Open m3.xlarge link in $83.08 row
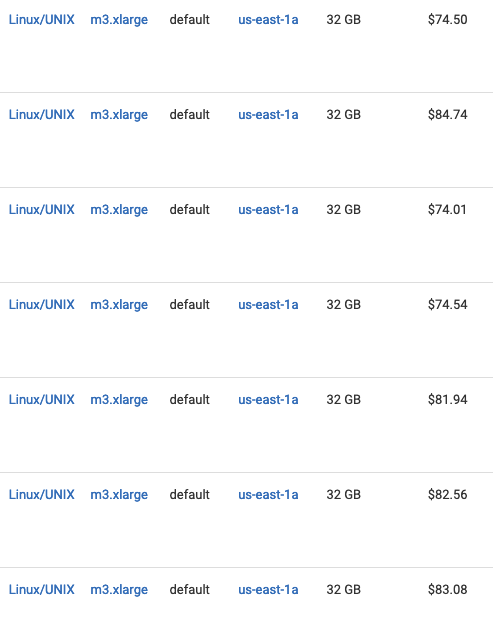 [x=119, y=590]
